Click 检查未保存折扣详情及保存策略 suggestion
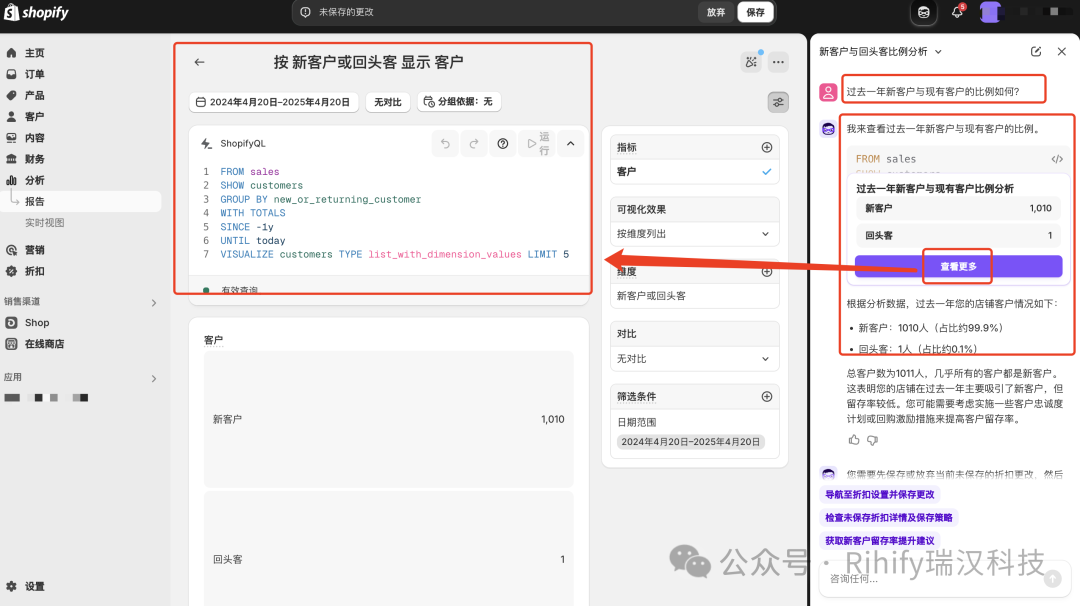This screenshot has width=1080, height=606. coord(889,517)
